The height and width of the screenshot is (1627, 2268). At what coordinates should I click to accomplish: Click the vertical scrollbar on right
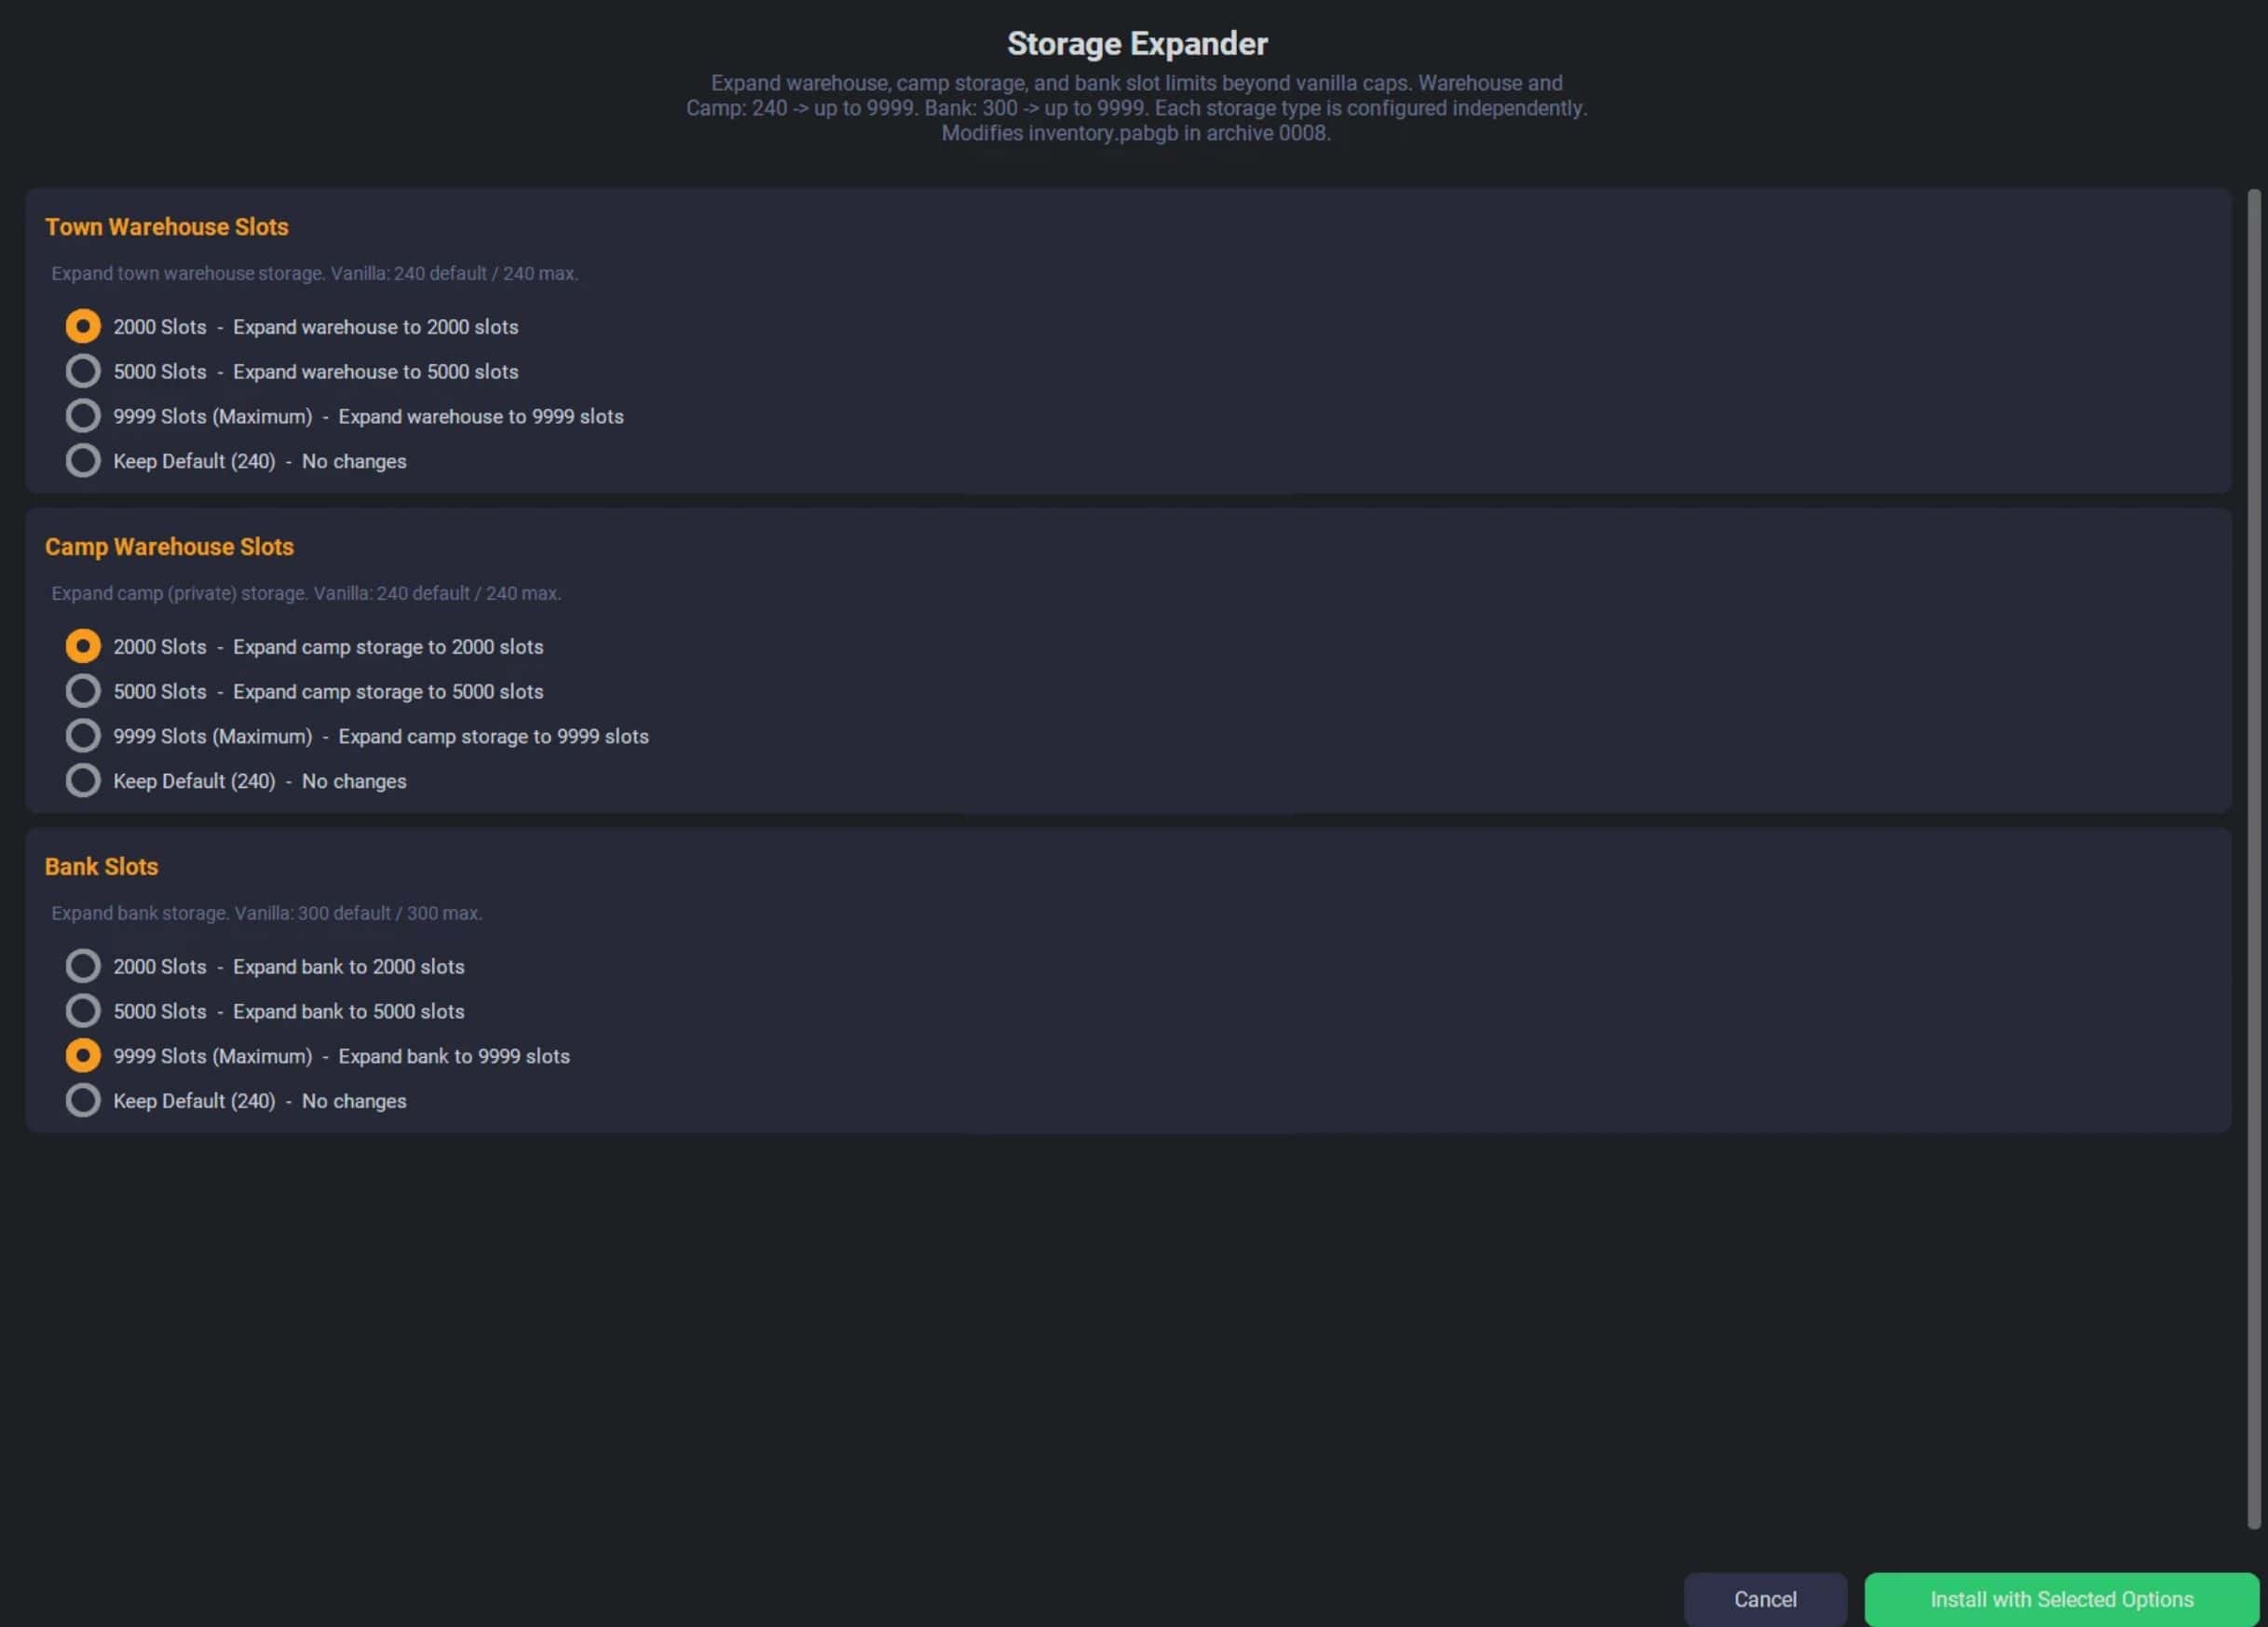point(2253,858)
